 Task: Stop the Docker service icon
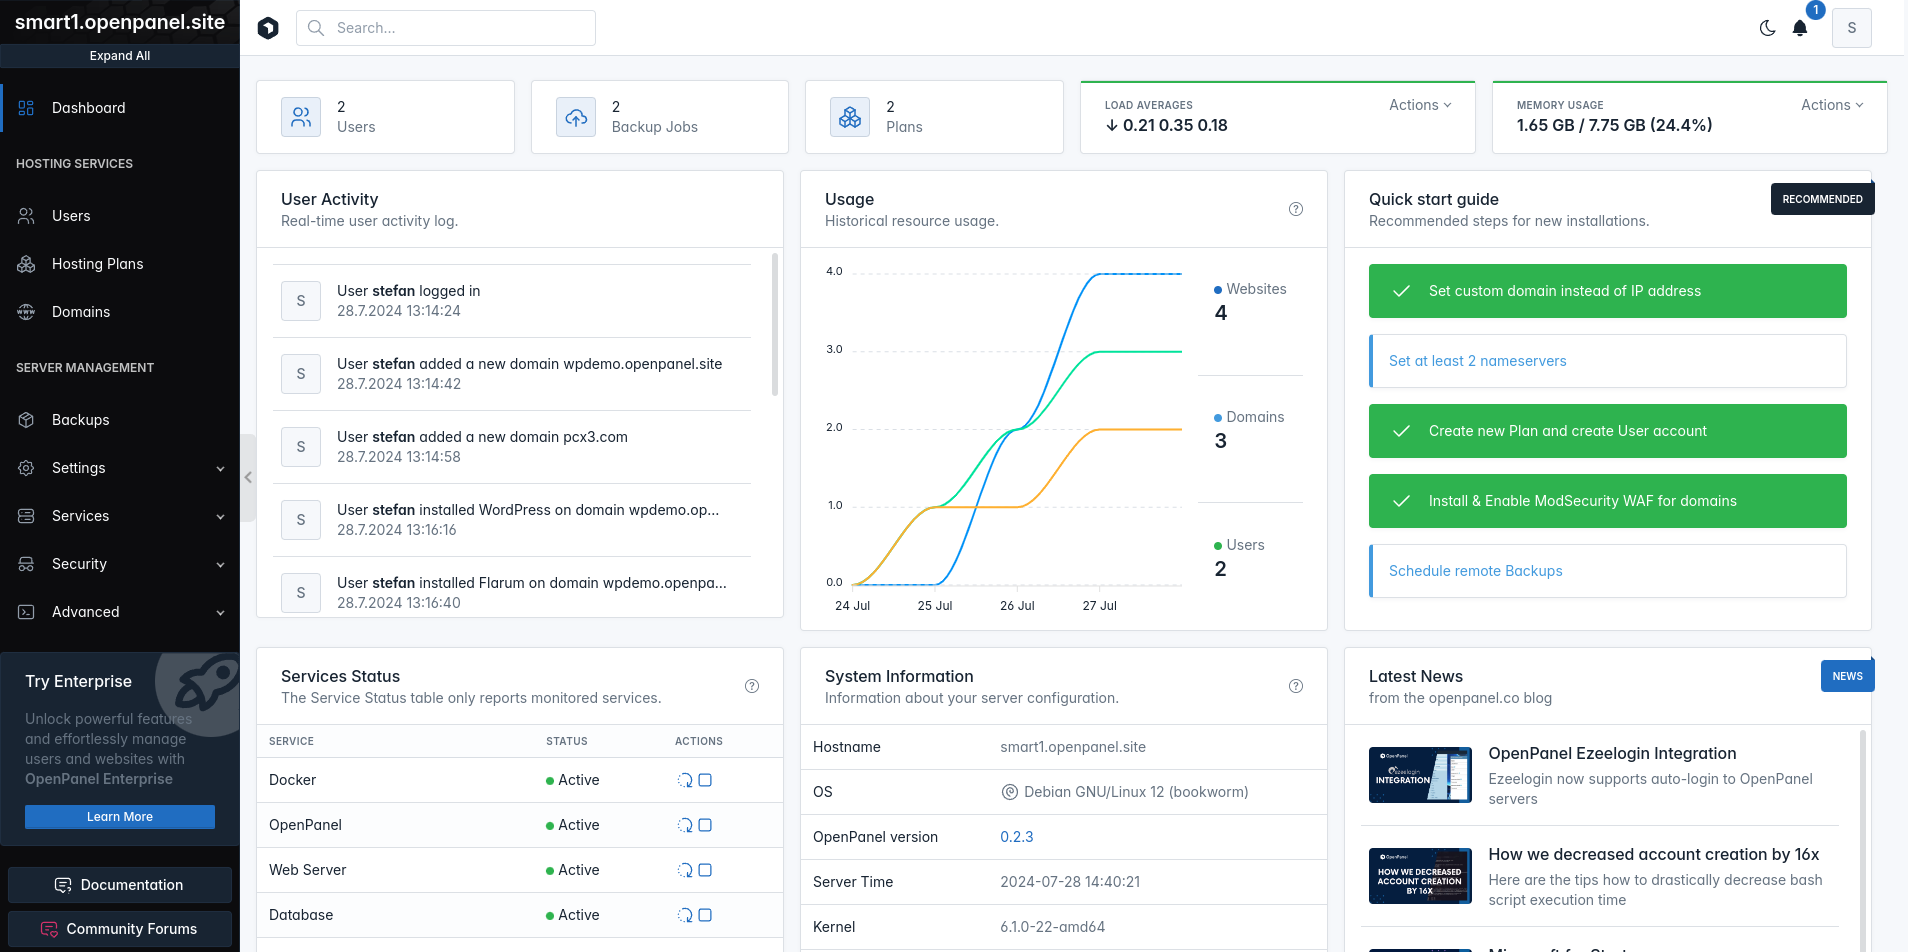705,780
